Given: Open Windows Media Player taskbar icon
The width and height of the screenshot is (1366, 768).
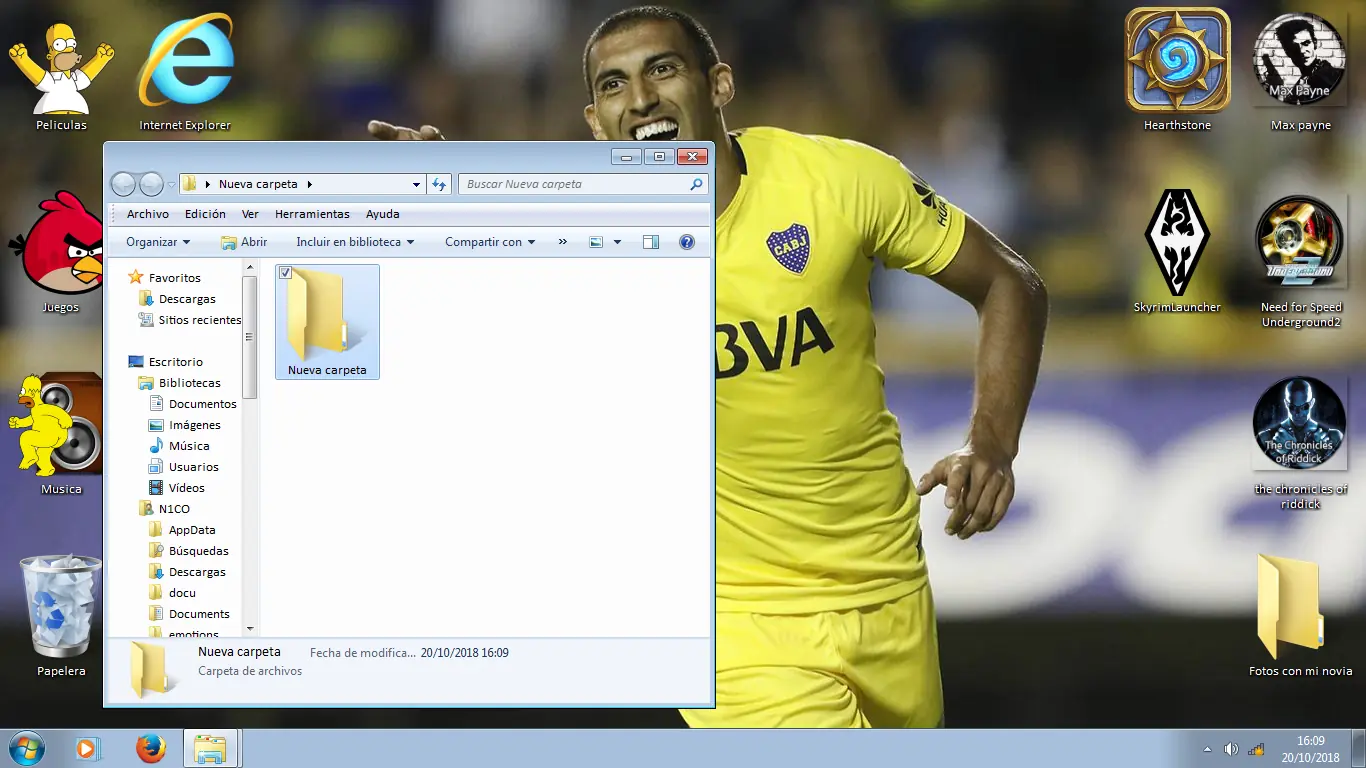Looking at the screenshot, I should pyautogui.click(x=88, y=748).
